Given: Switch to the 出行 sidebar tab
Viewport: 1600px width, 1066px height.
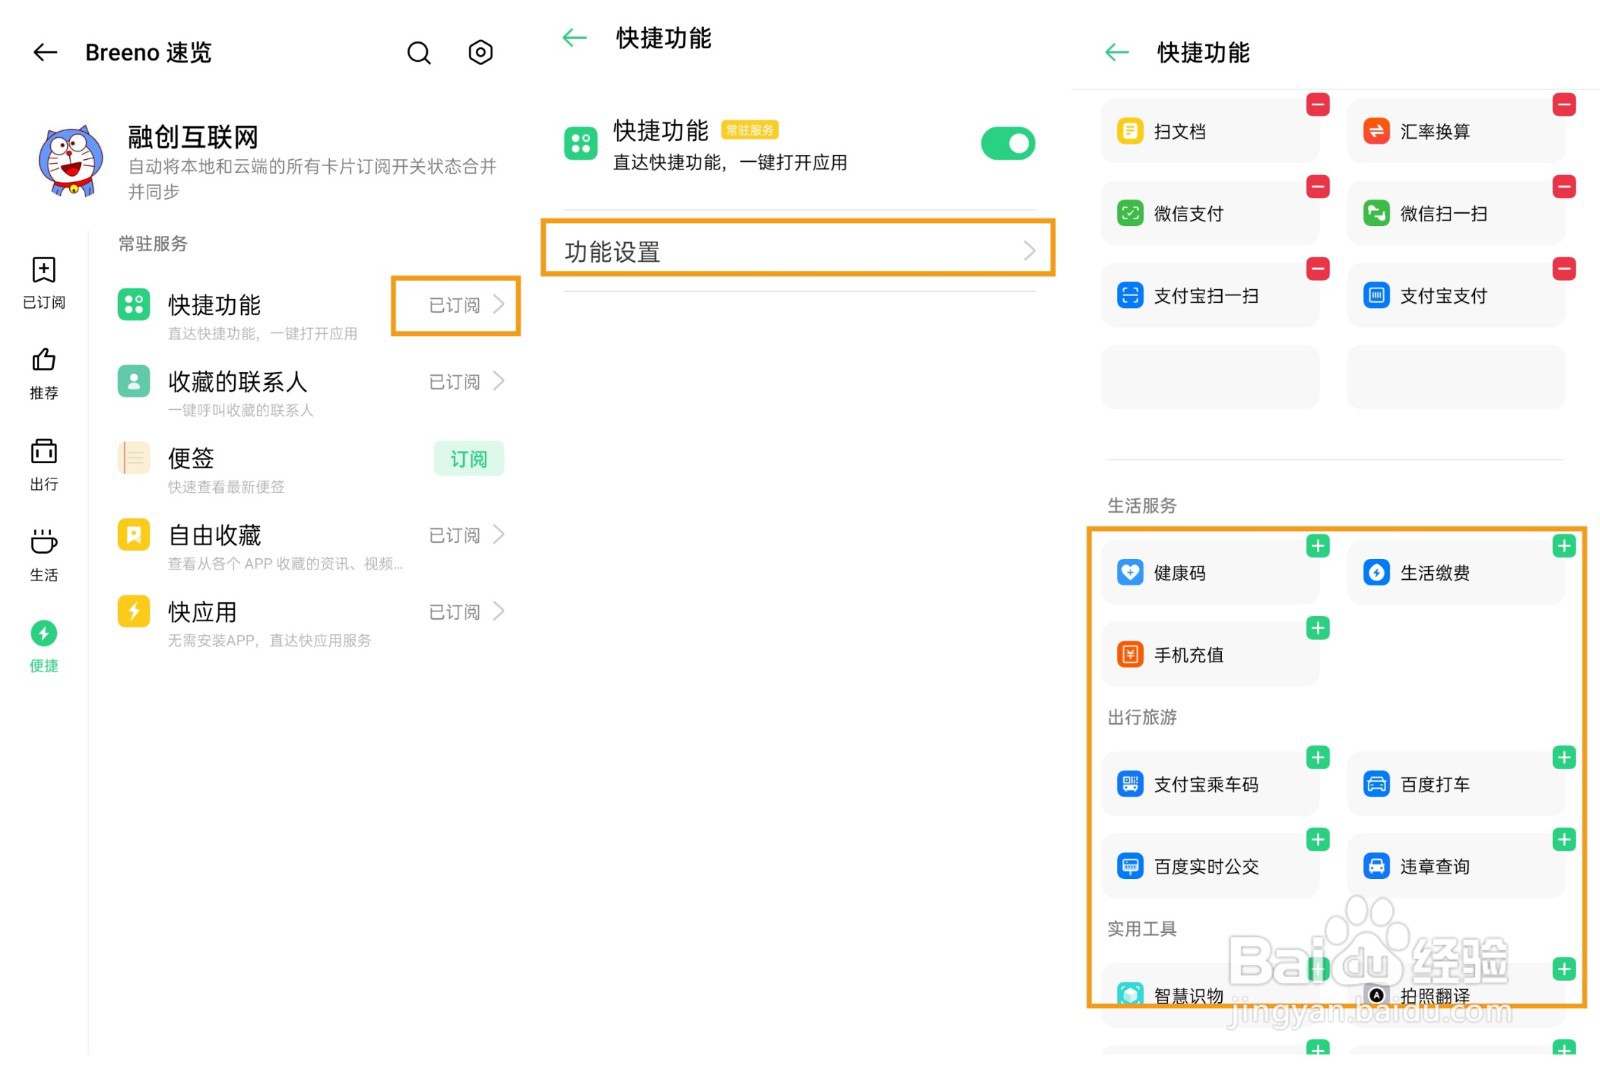Looking at the screenshot, I should tap(44, 464).
